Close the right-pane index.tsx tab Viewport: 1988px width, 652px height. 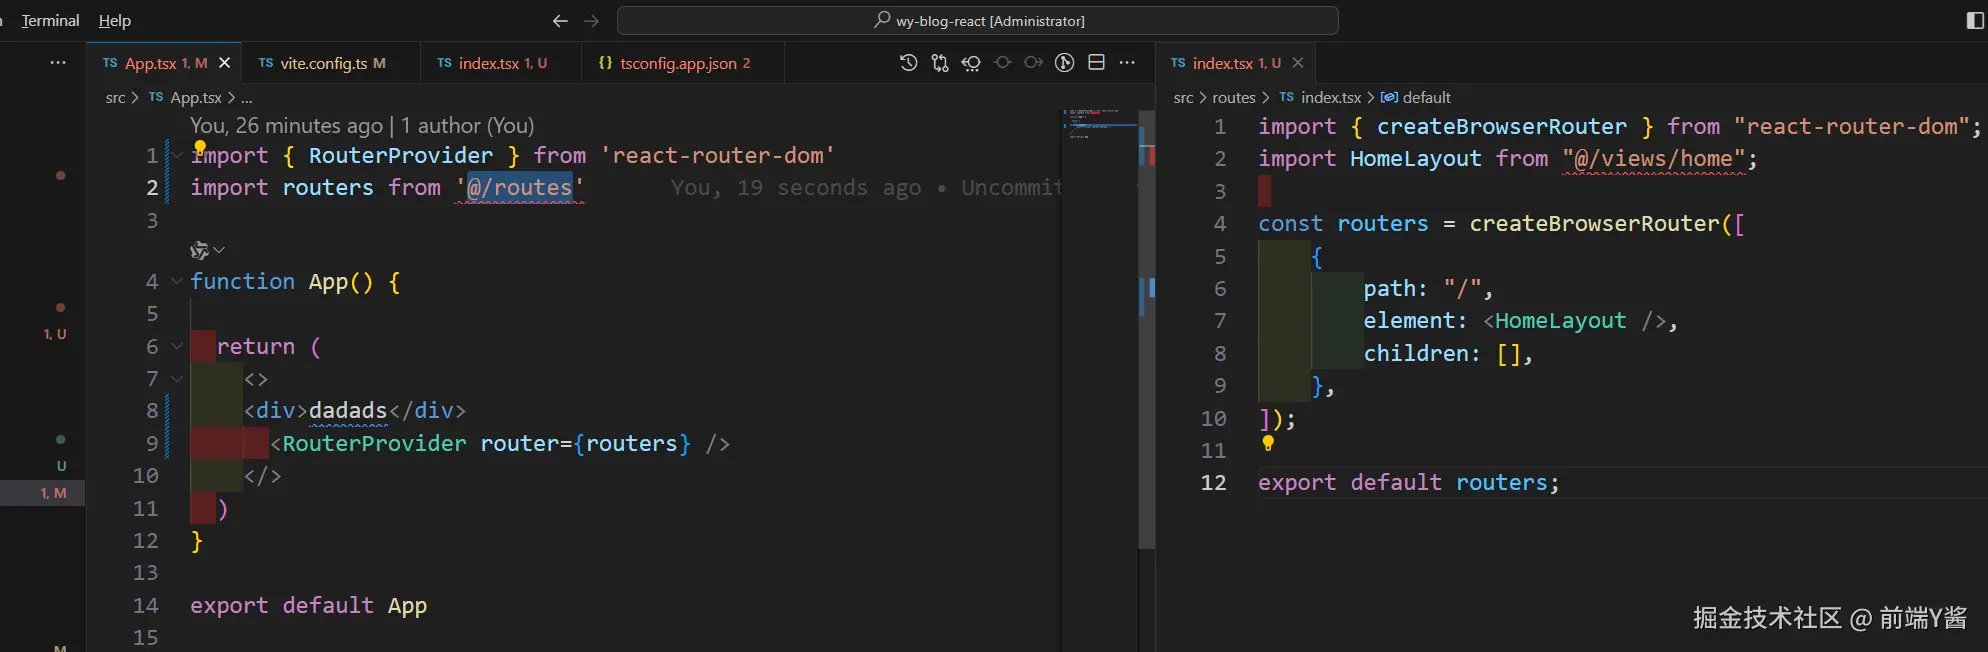point(1298,63)
